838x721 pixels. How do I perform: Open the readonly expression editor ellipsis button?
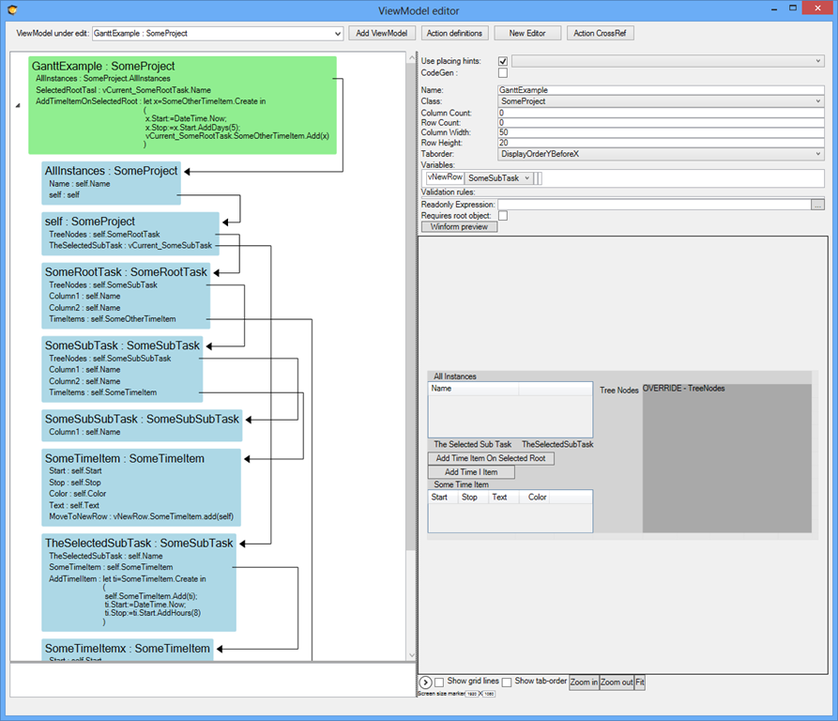point(817,205)
